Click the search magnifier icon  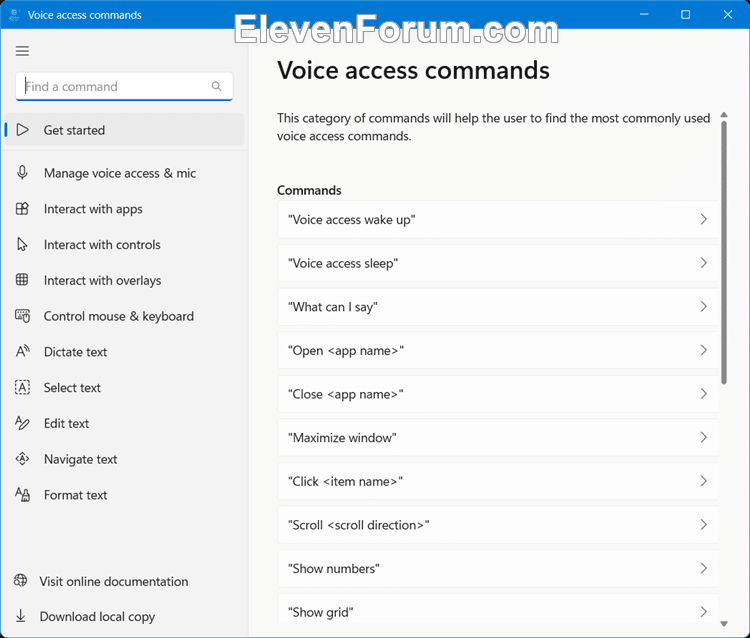(217, 86)
